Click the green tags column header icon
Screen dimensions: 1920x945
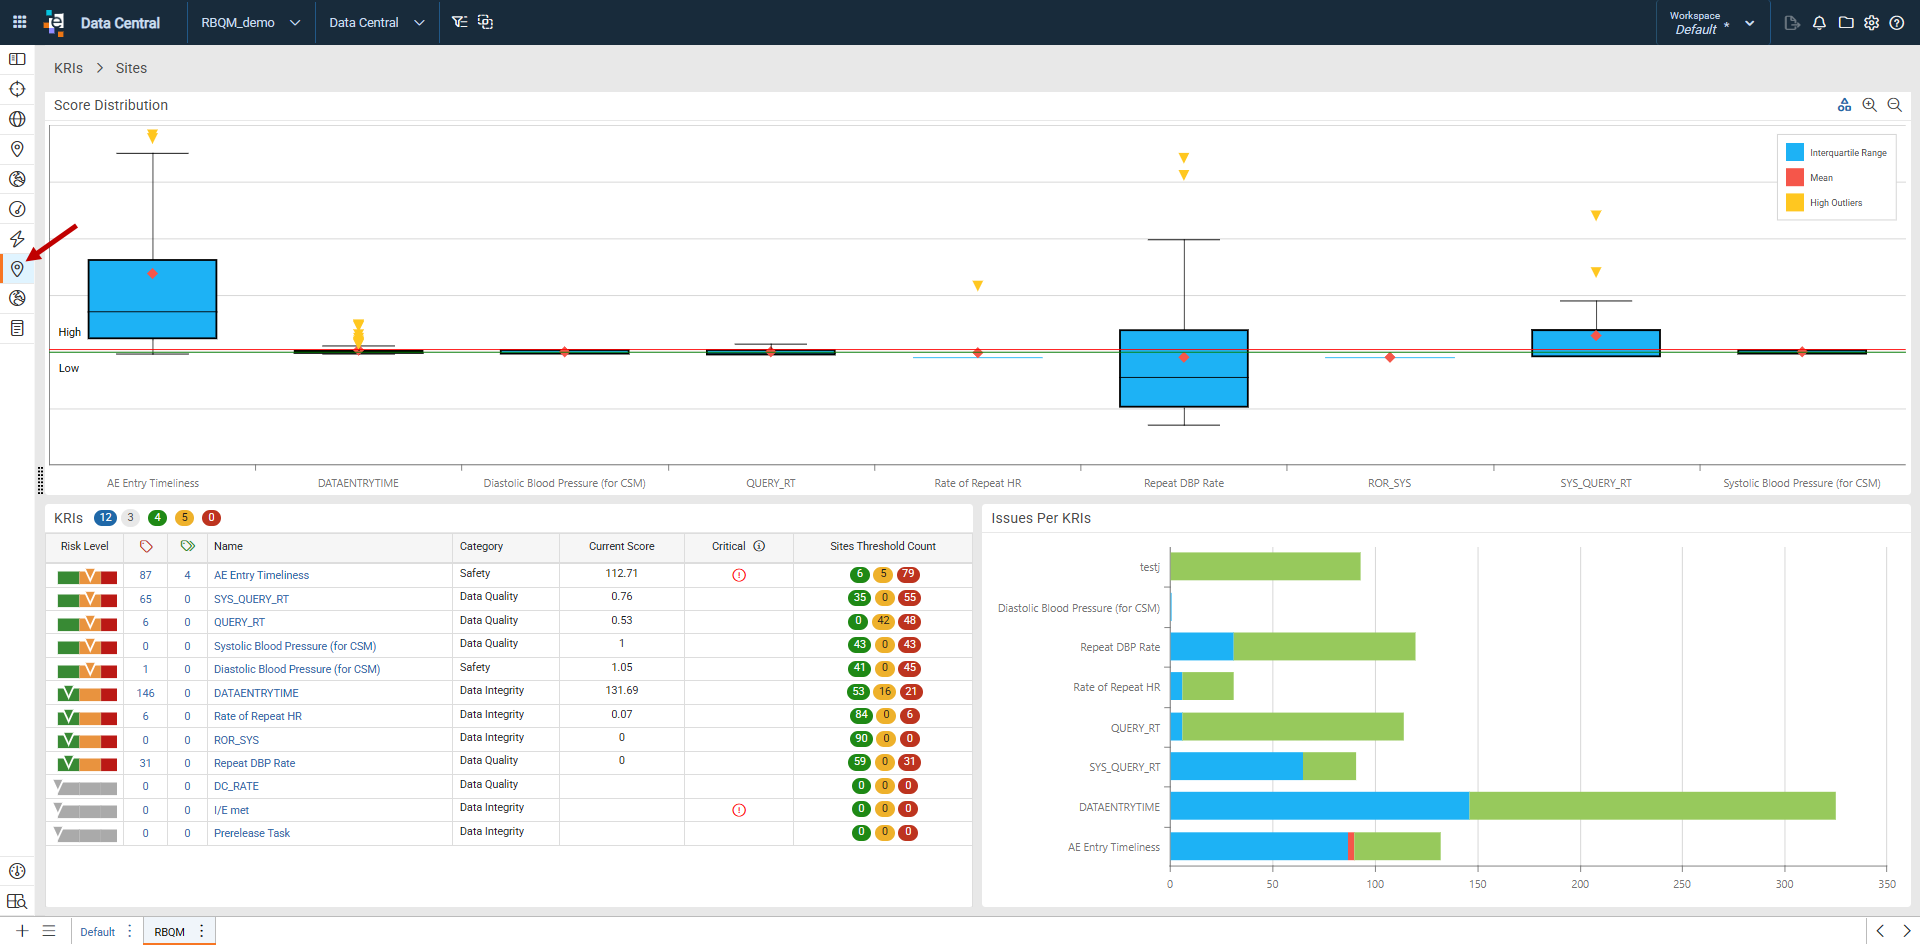pyautogui.click(x=187, y=546)
